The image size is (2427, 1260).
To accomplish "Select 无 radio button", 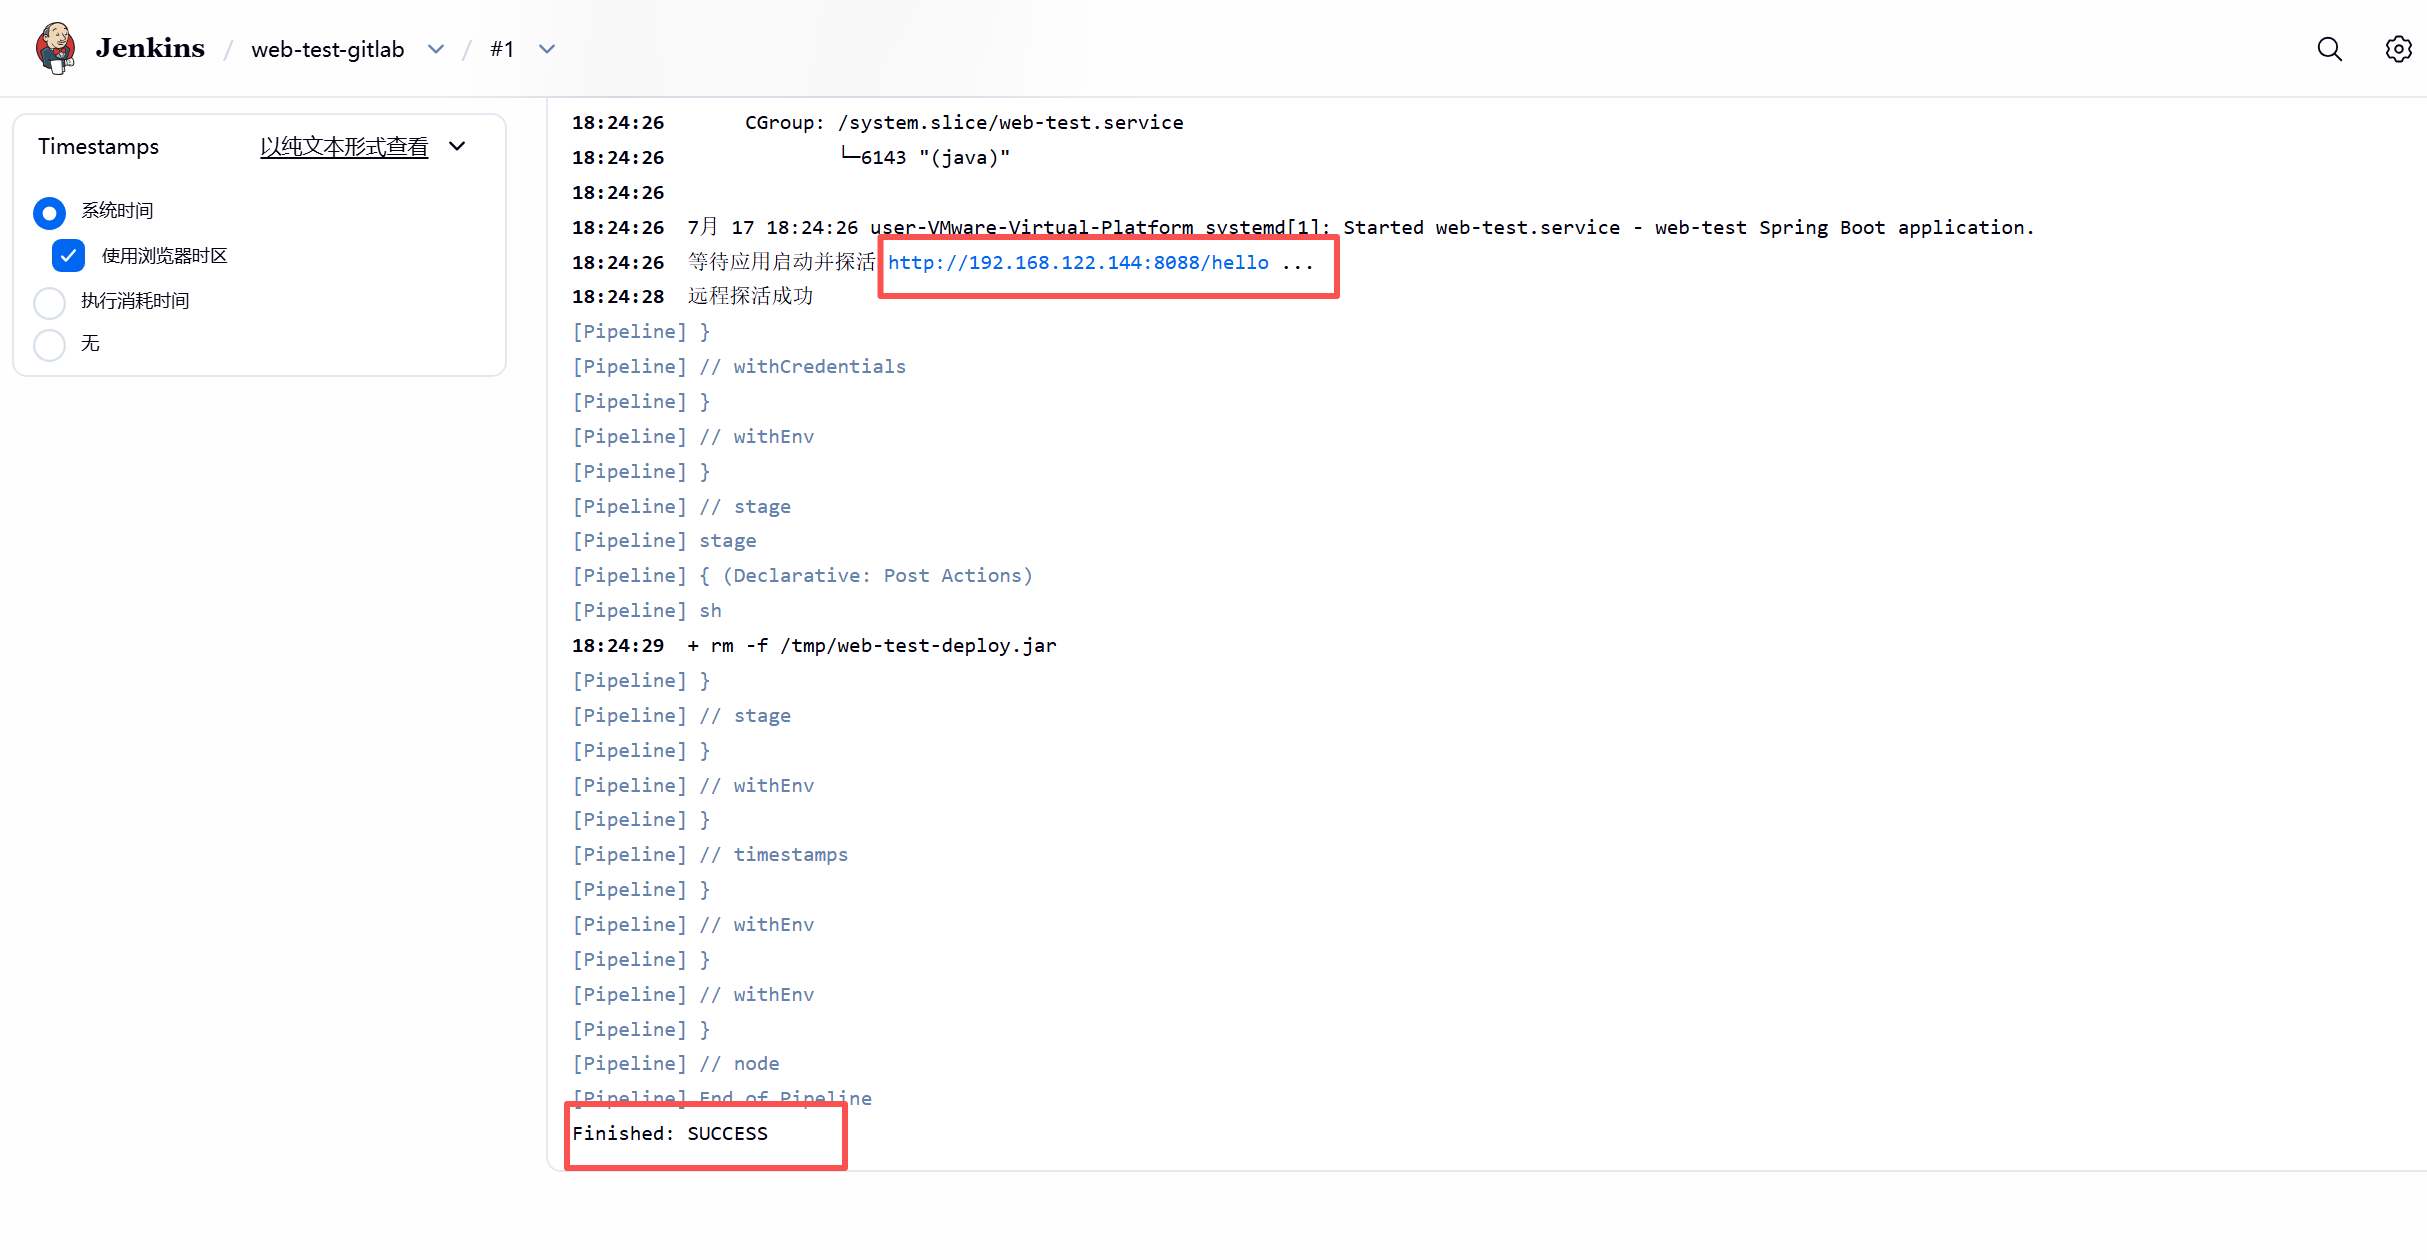I will pyautogui.click(x=49, y=345).
